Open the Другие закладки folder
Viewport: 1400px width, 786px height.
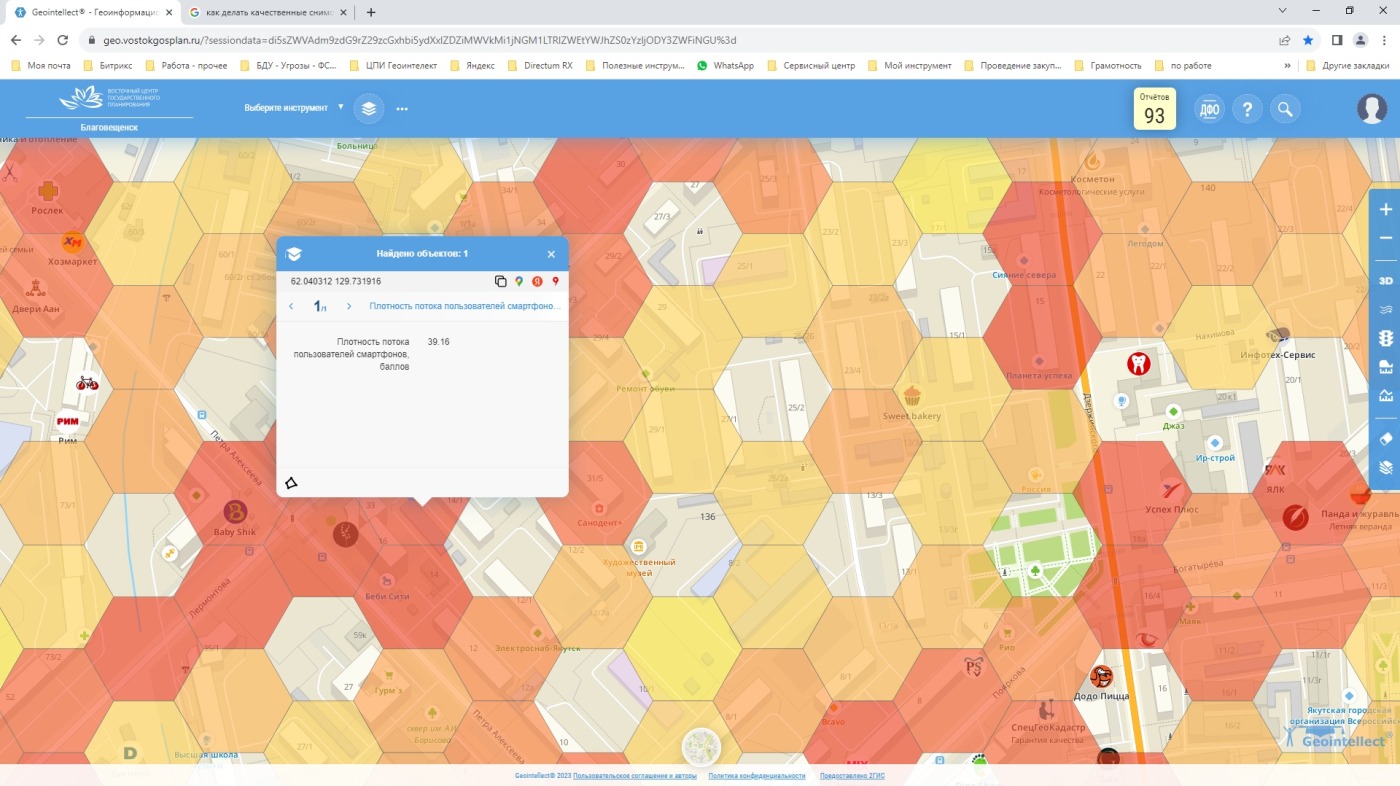(1350, 66)
